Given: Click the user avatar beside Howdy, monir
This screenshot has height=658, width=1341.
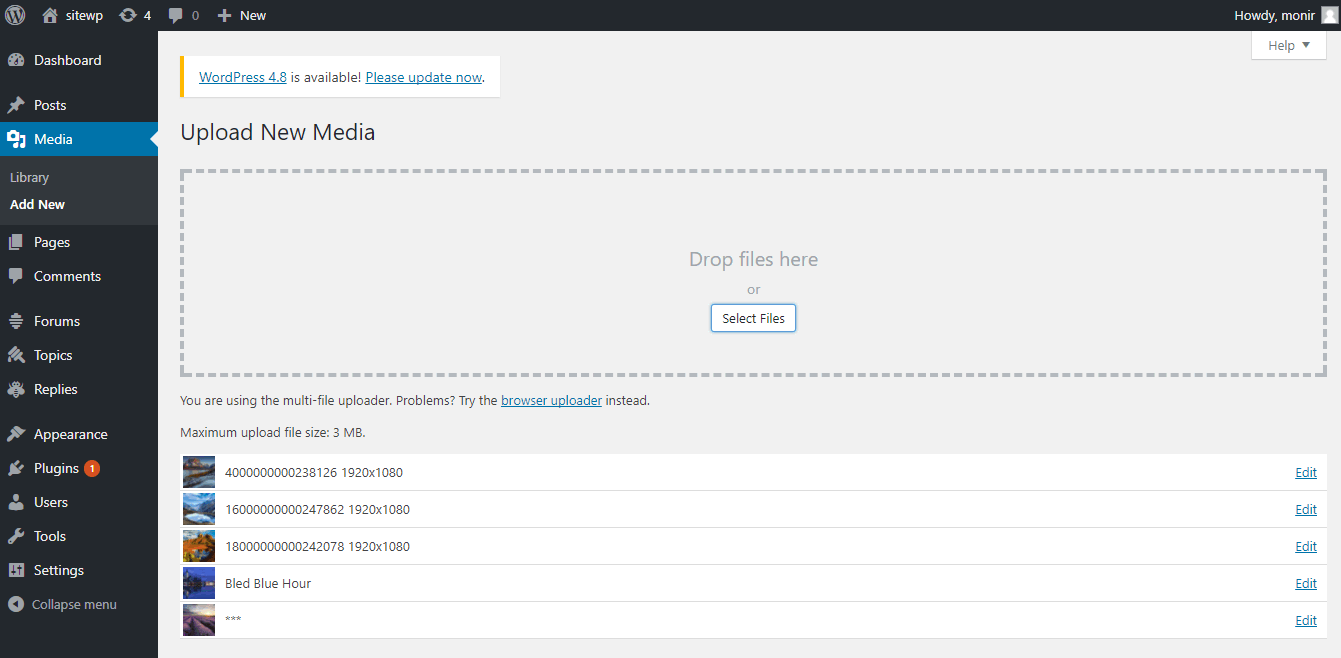Looking at the screenshot, I should point(1328,15).
